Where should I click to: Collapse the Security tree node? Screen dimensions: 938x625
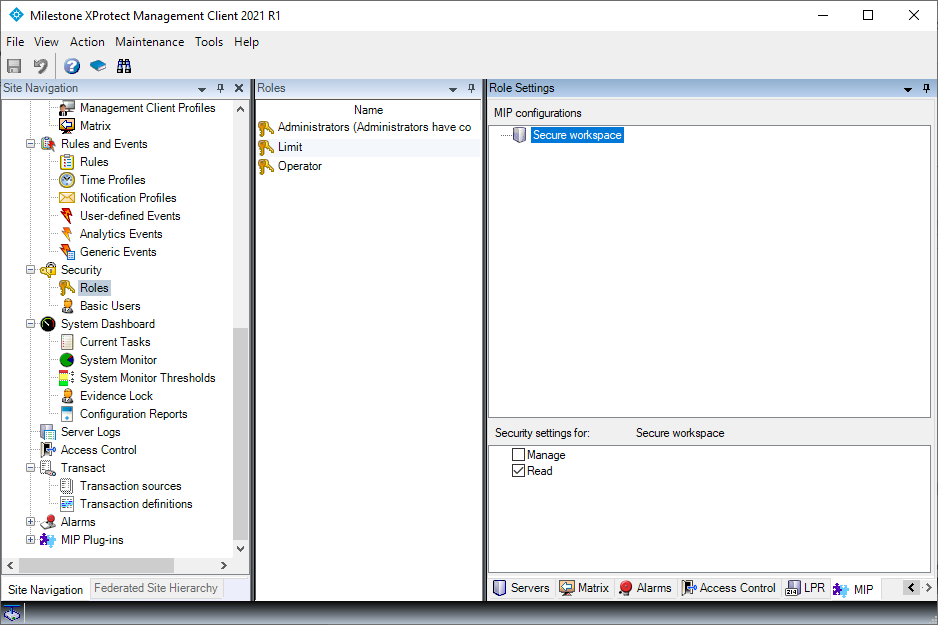tap(30, 269)
